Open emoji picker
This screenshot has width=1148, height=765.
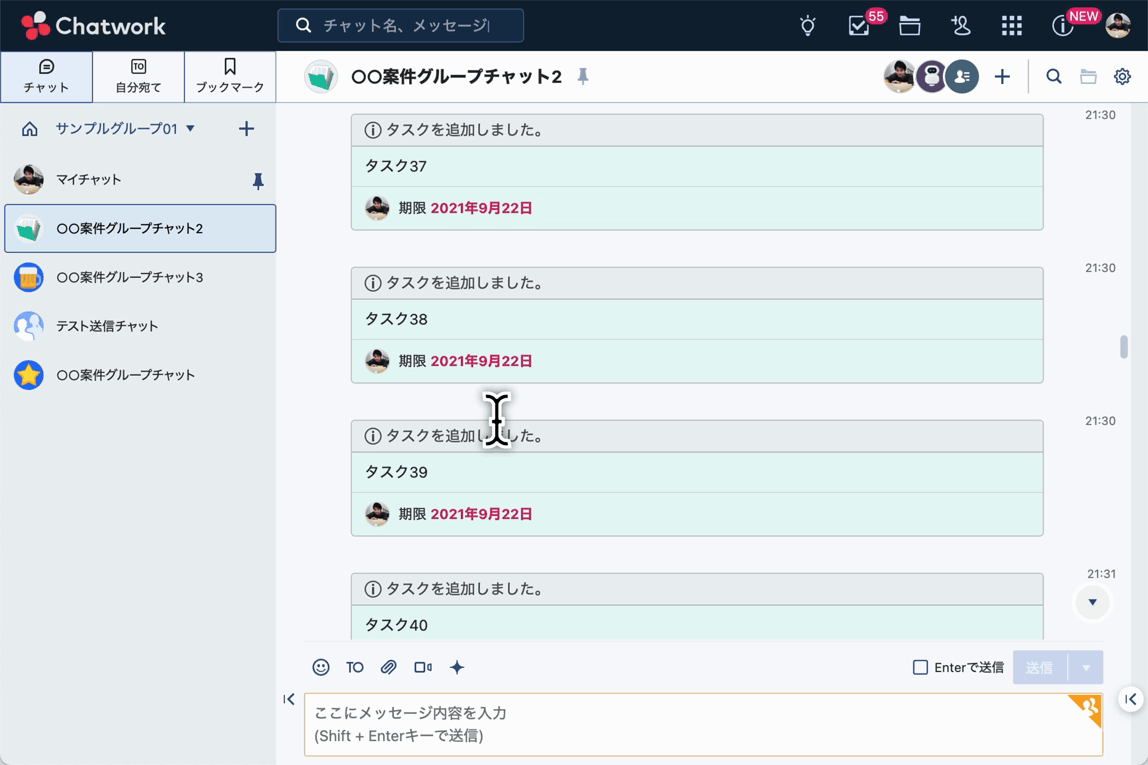click(x=321, y=667)
